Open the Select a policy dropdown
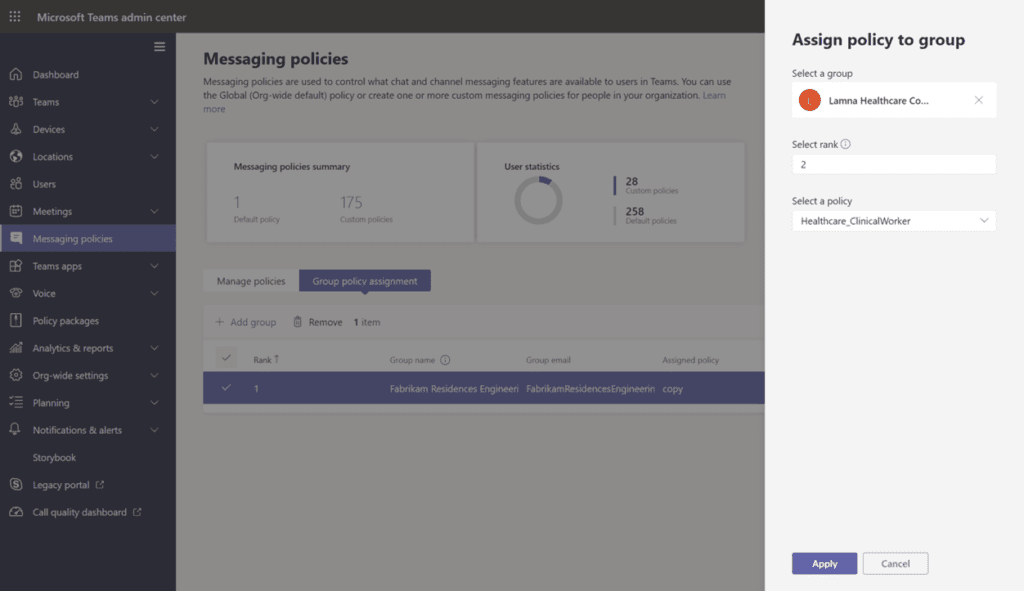The height and width of the screenshot is (591, 1024). tap(893, 221)
